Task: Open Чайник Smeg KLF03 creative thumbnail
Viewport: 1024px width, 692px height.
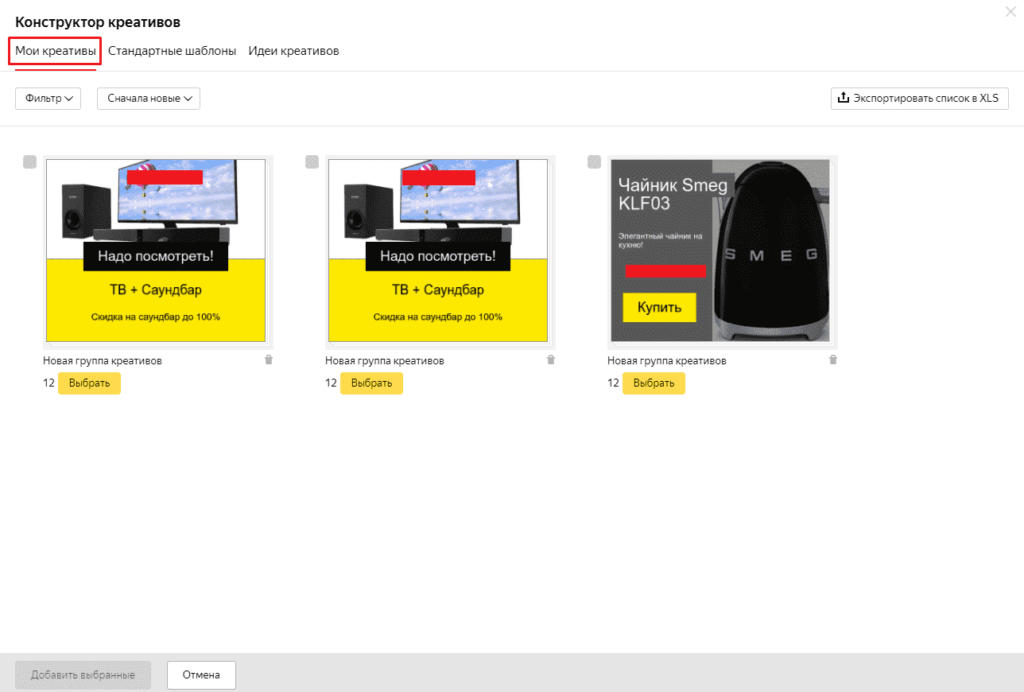Action: pyautogui.click(x=720, y=251)
